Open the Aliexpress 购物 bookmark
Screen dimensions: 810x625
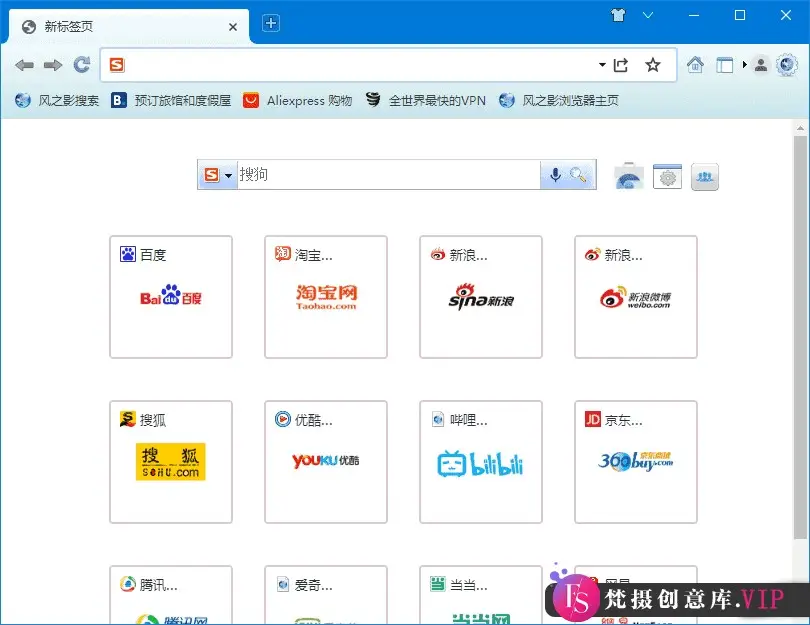point(298,100)
